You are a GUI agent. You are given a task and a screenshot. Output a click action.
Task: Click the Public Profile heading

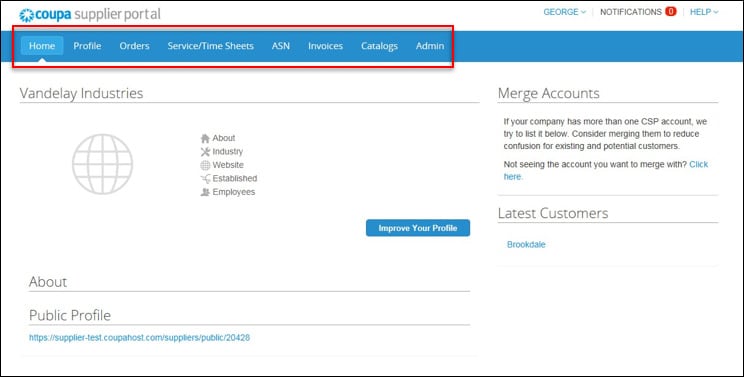(x=70, y=315)
